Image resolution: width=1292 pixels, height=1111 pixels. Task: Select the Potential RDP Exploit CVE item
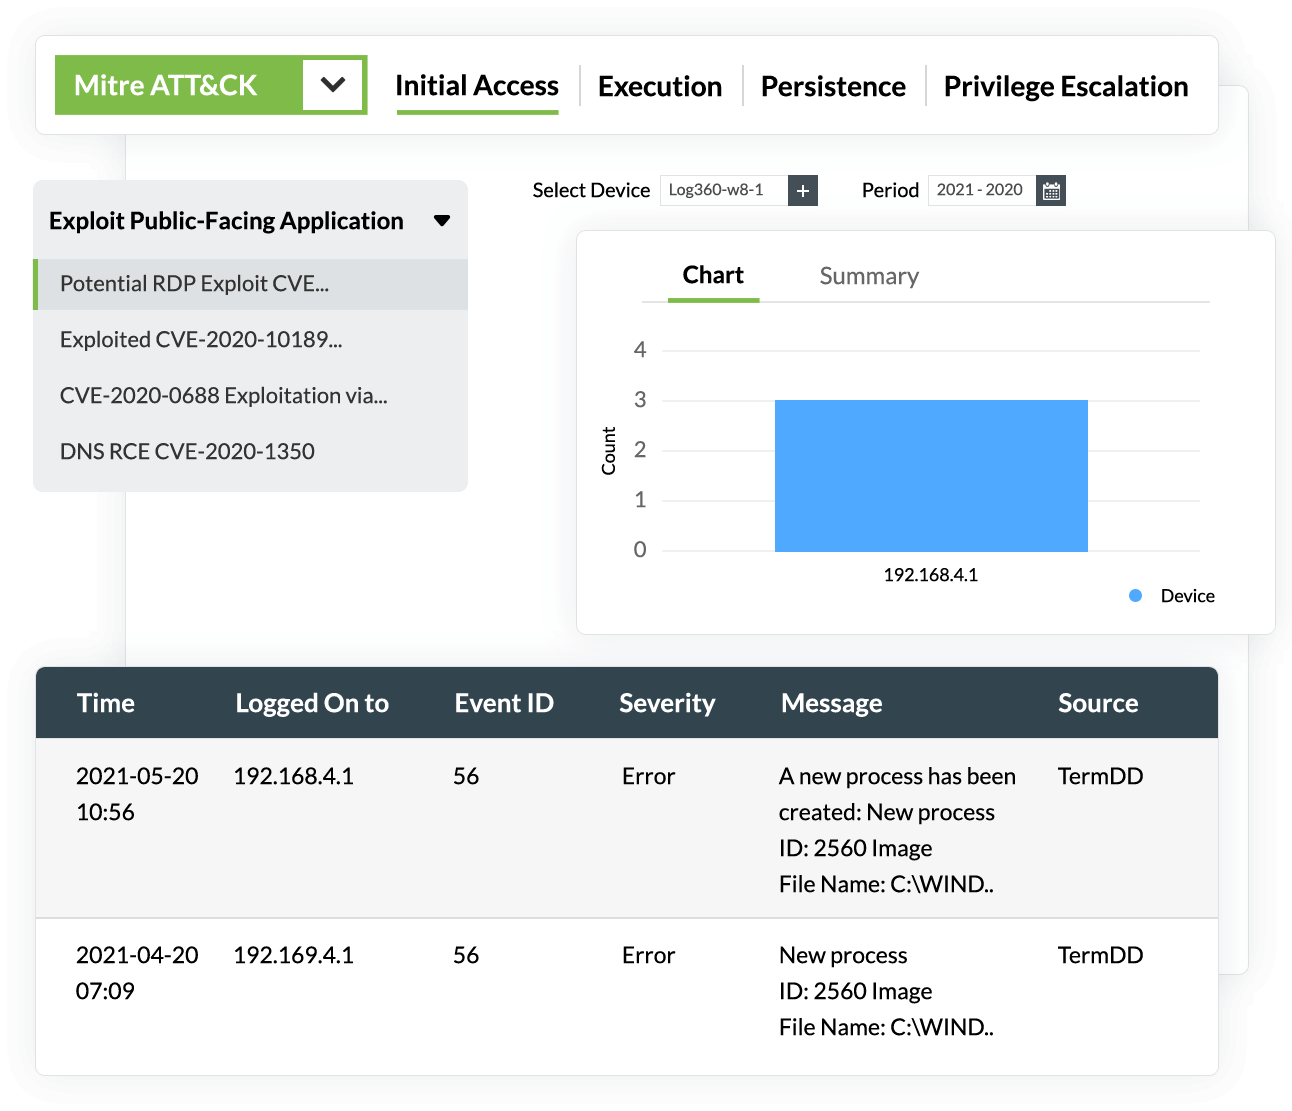(196, 284)
